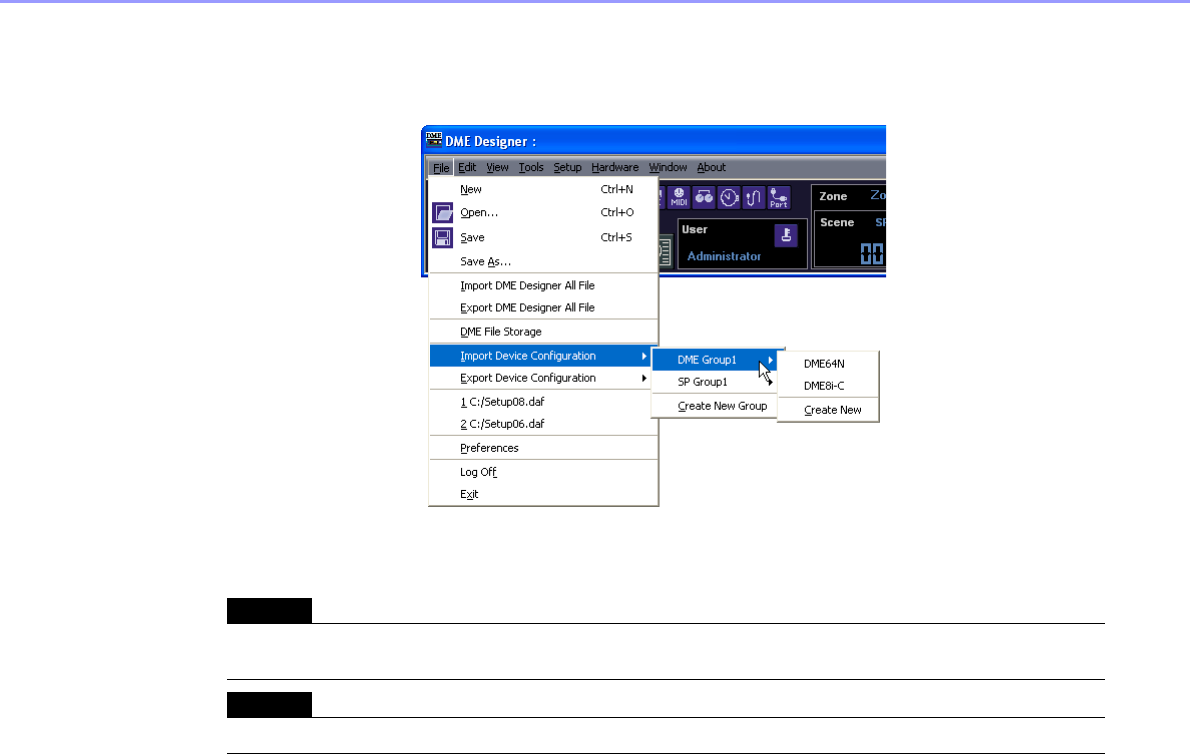
Task: Click the Administrator user name text
Action: pos(724,256)
